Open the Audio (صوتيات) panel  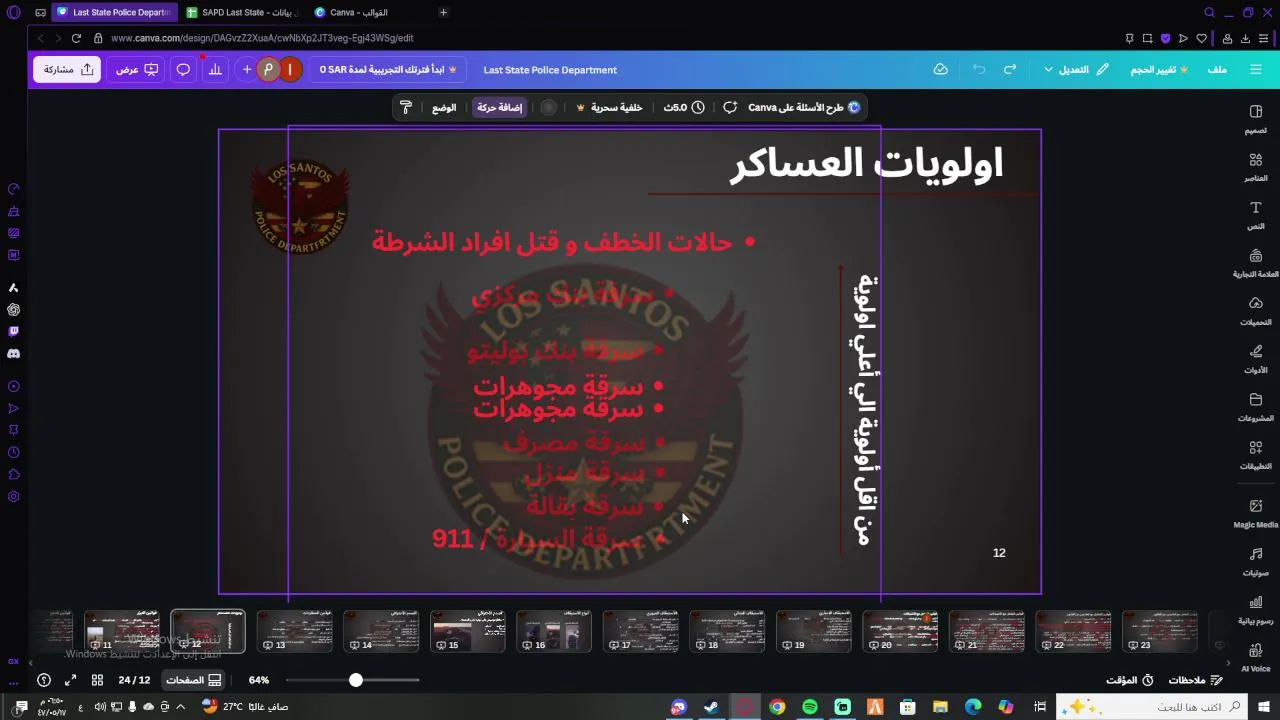pos(1256,562)
